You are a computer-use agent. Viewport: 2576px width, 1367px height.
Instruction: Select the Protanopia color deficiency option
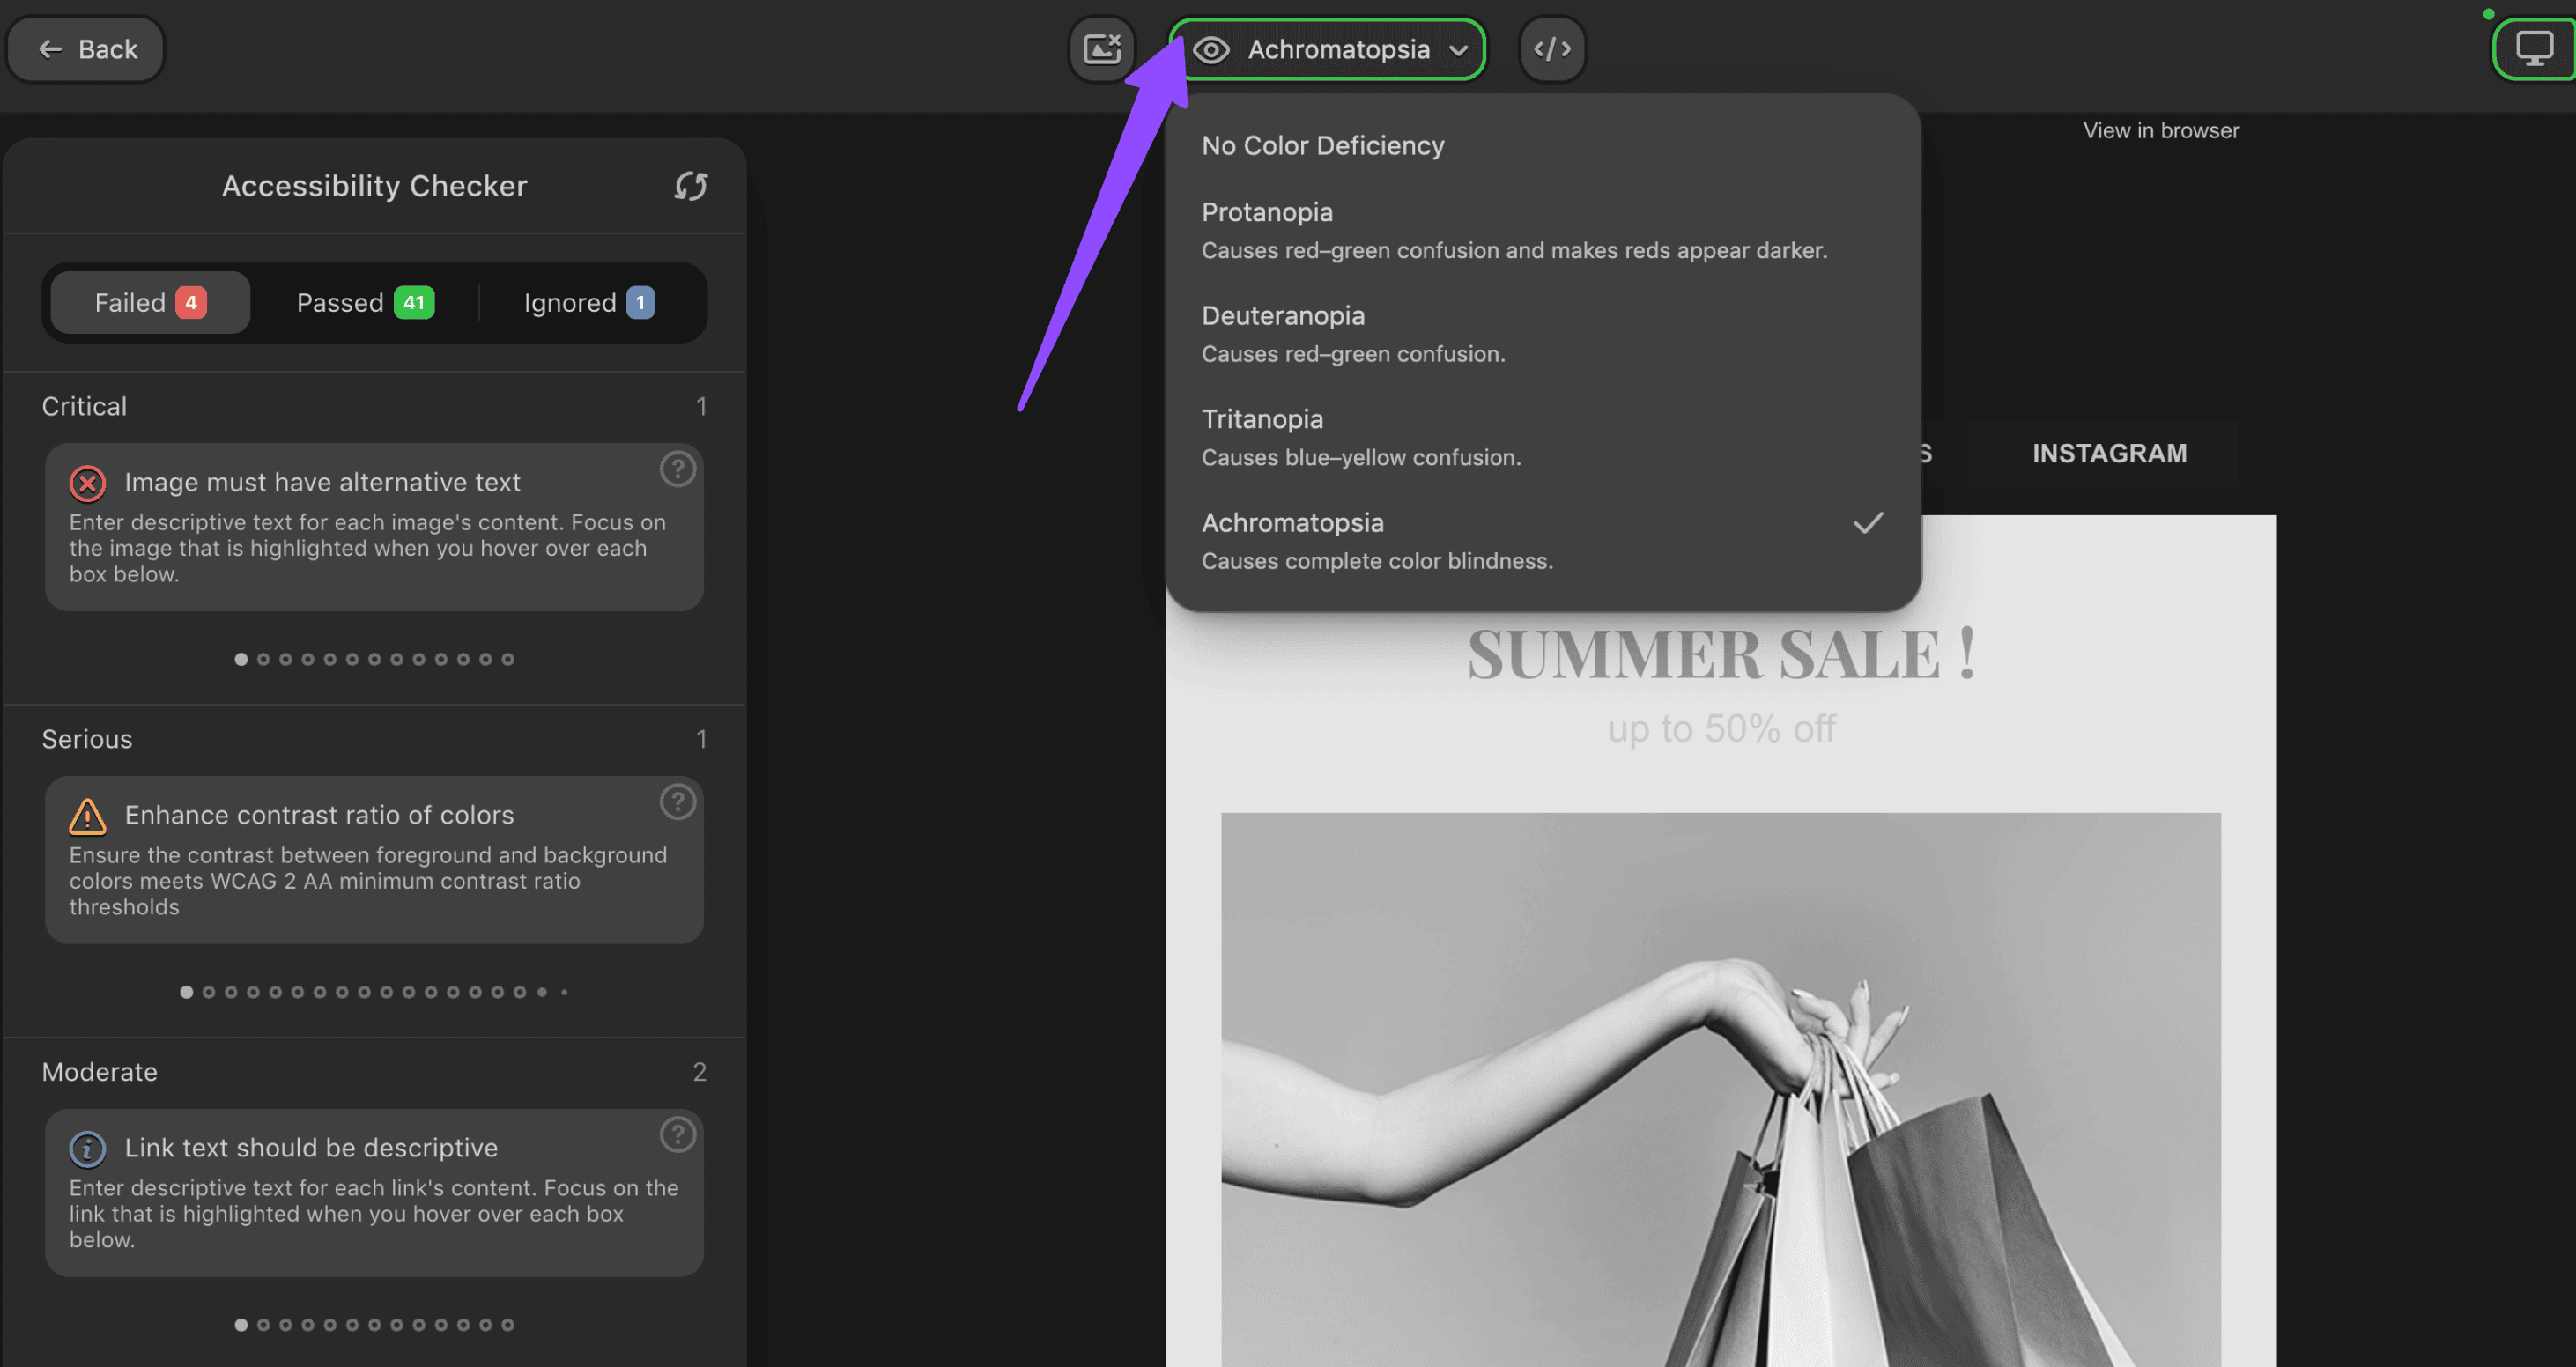[1267, 211]
